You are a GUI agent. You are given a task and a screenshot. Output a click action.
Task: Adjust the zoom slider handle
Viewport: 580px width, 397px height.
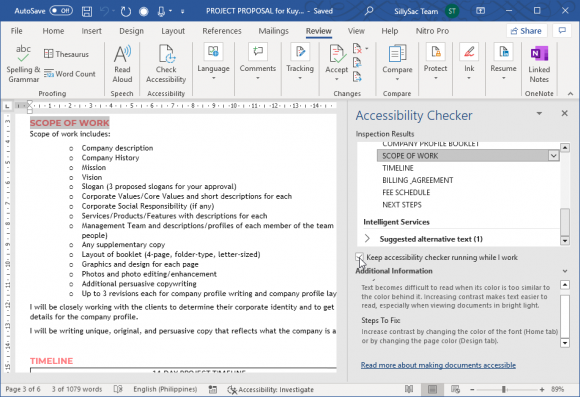503,389
